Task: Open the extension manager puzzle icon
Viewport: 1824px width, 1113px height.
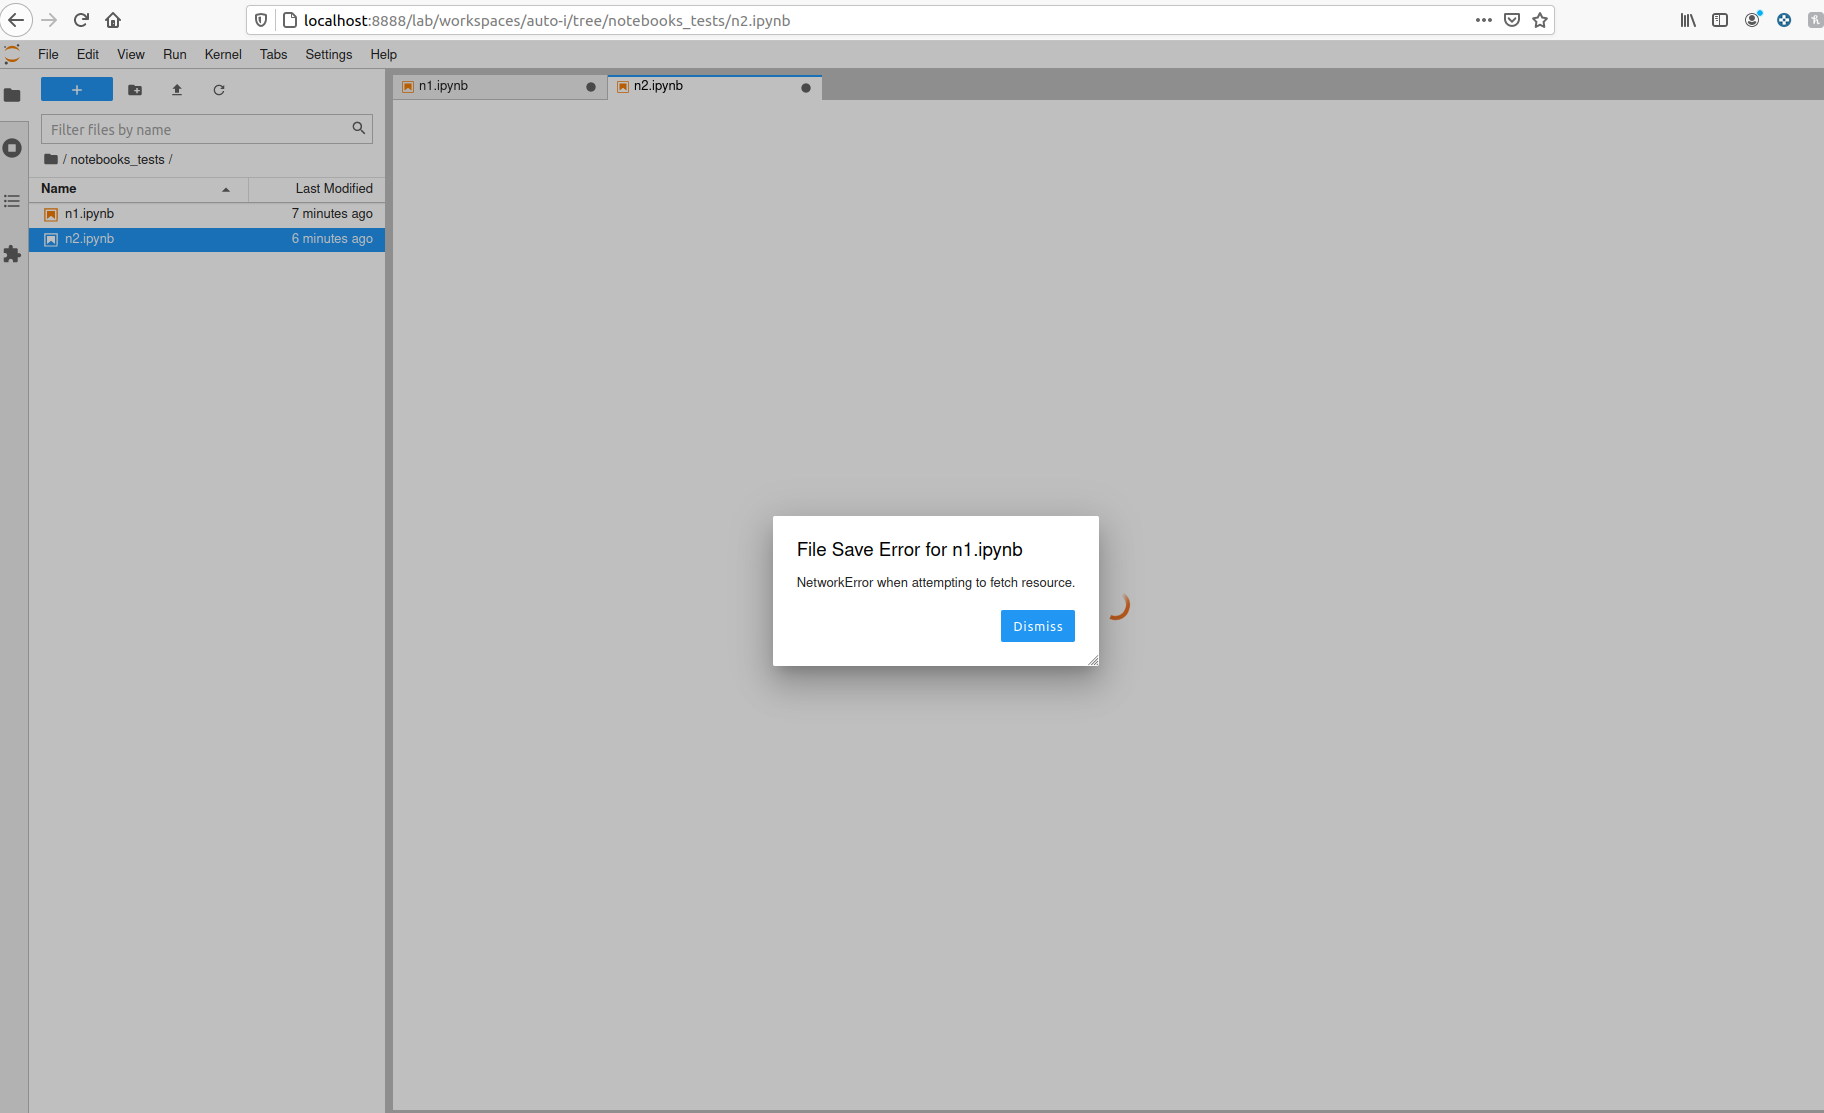Action: point(13,255)
